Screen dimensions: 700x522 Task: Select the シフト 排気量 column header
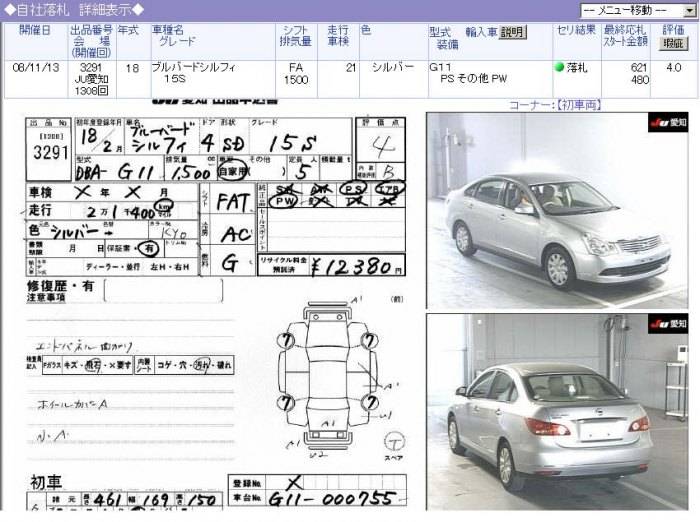(296, 36)
